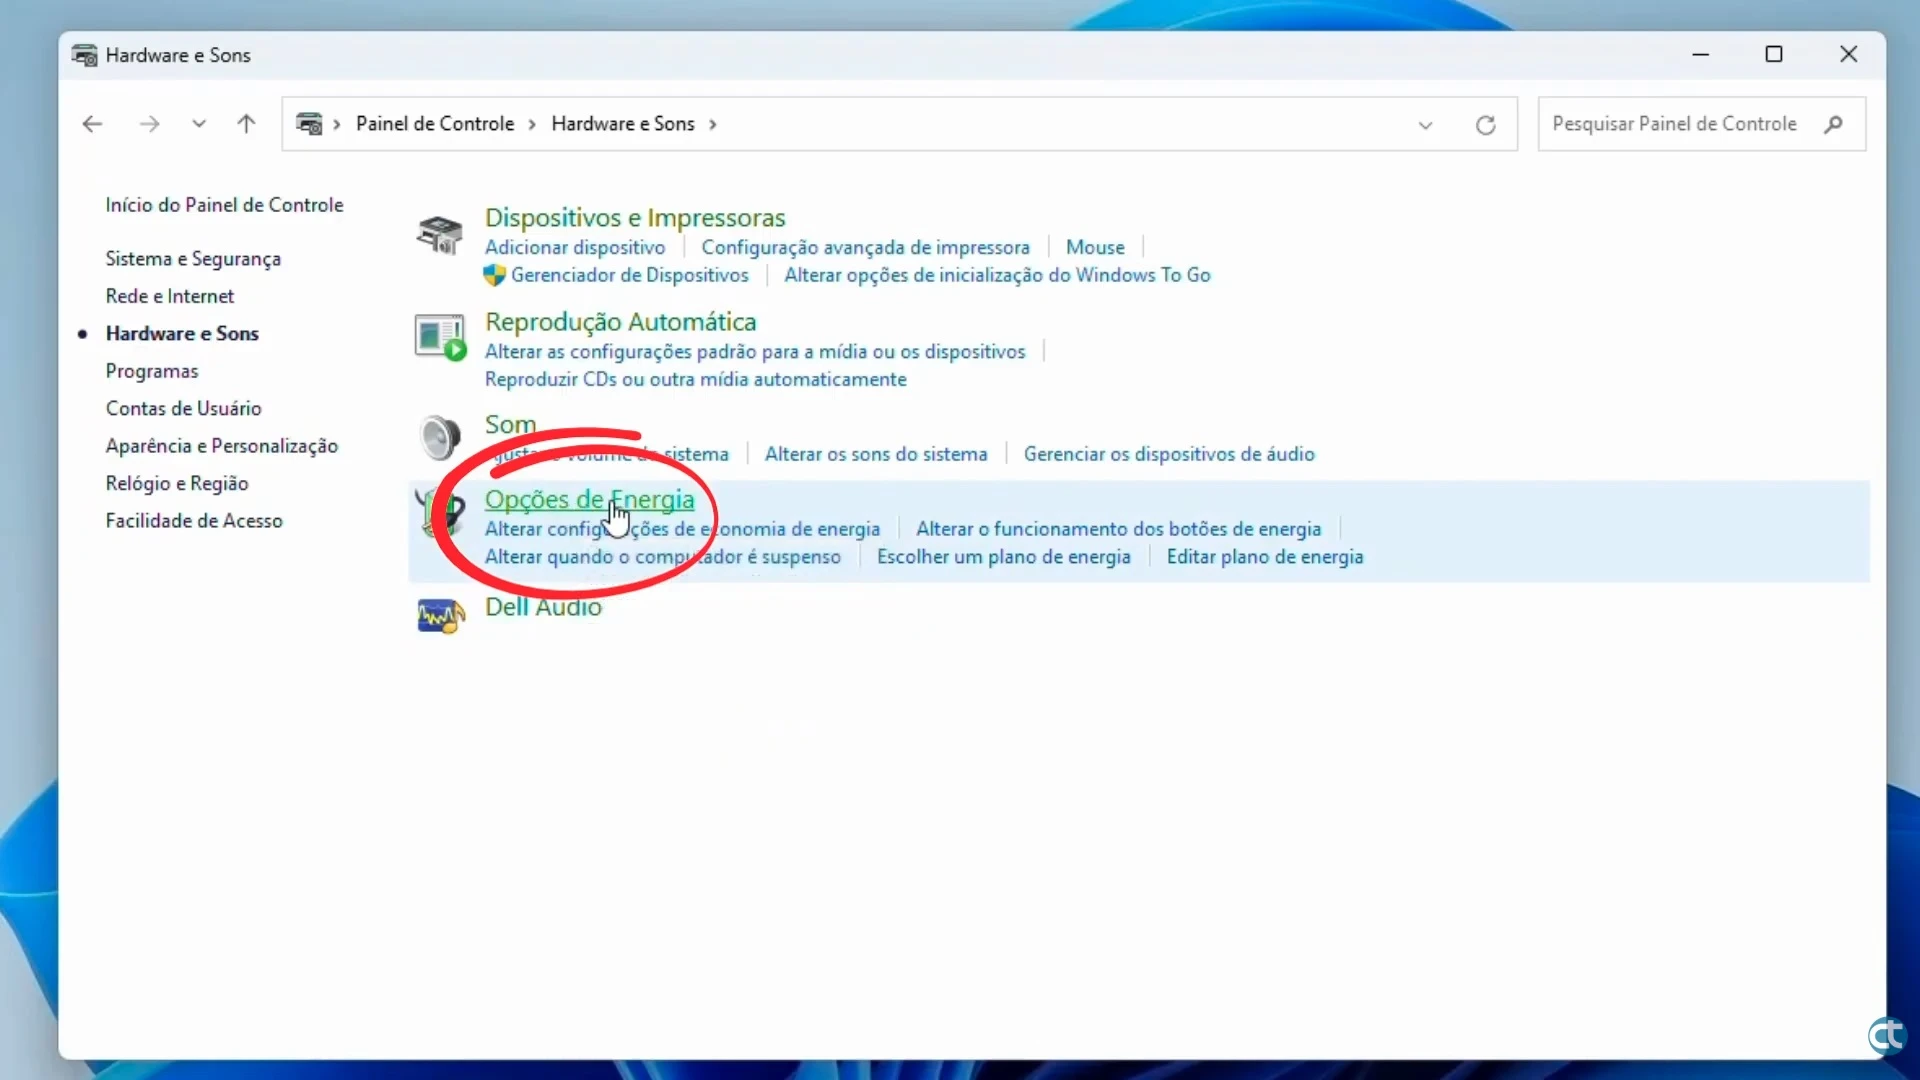Image resolution: width=1920 pixels, height=1080 pixels.
Task: Open Opções de Energia
Action: (590, 499)
